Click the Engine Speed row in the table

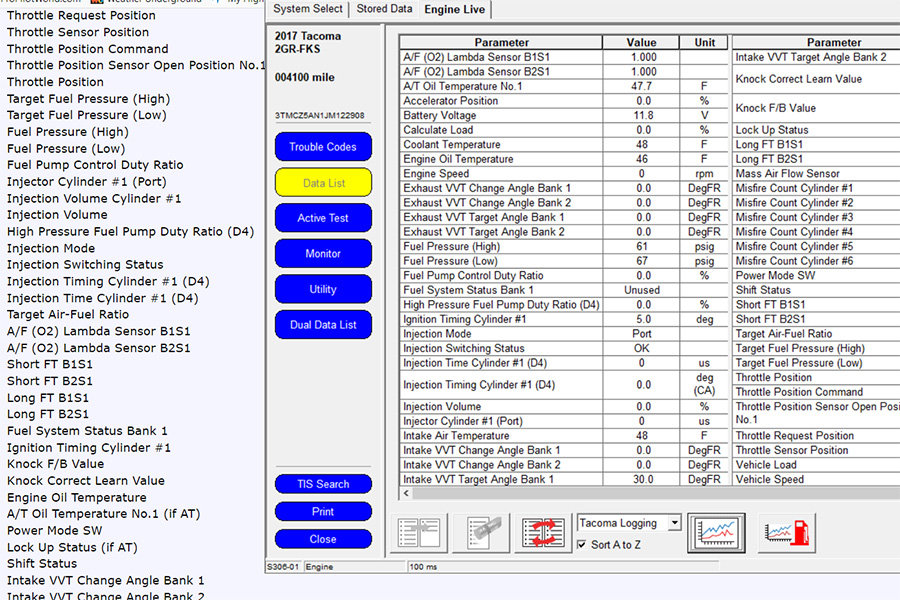coord(564,173)
